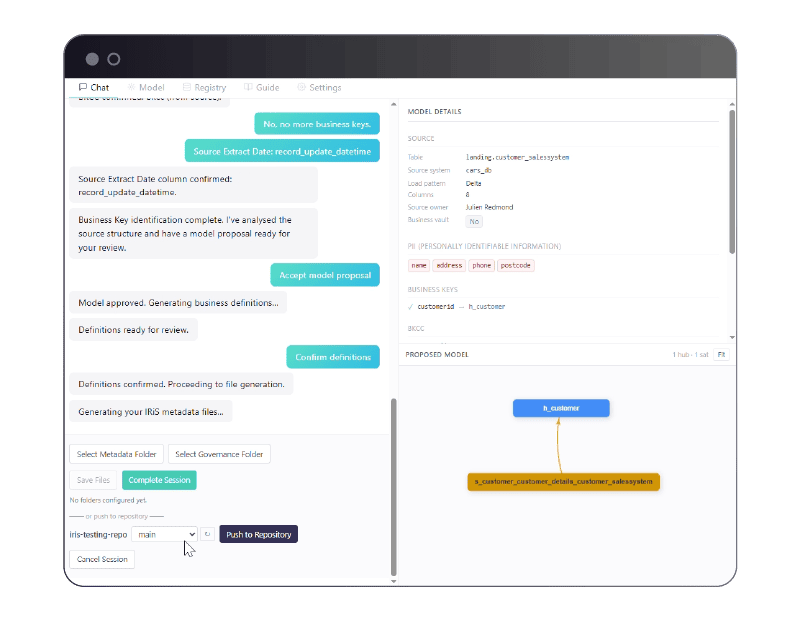Click the 'No, no more business keys.' bubble
This screenshot has height=622, width=801.
[317, 124]
